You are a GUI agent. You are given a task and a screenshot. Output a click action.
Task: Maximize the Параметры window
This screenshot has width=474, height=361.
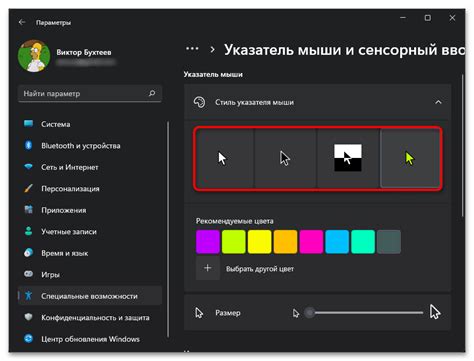(428, 18)
